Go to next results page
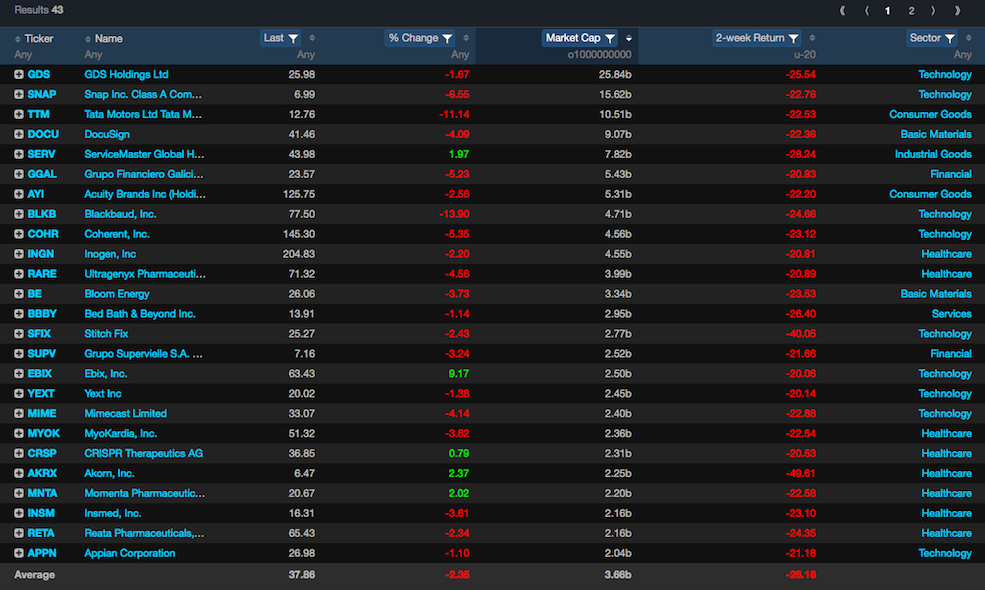 point(933,11)
